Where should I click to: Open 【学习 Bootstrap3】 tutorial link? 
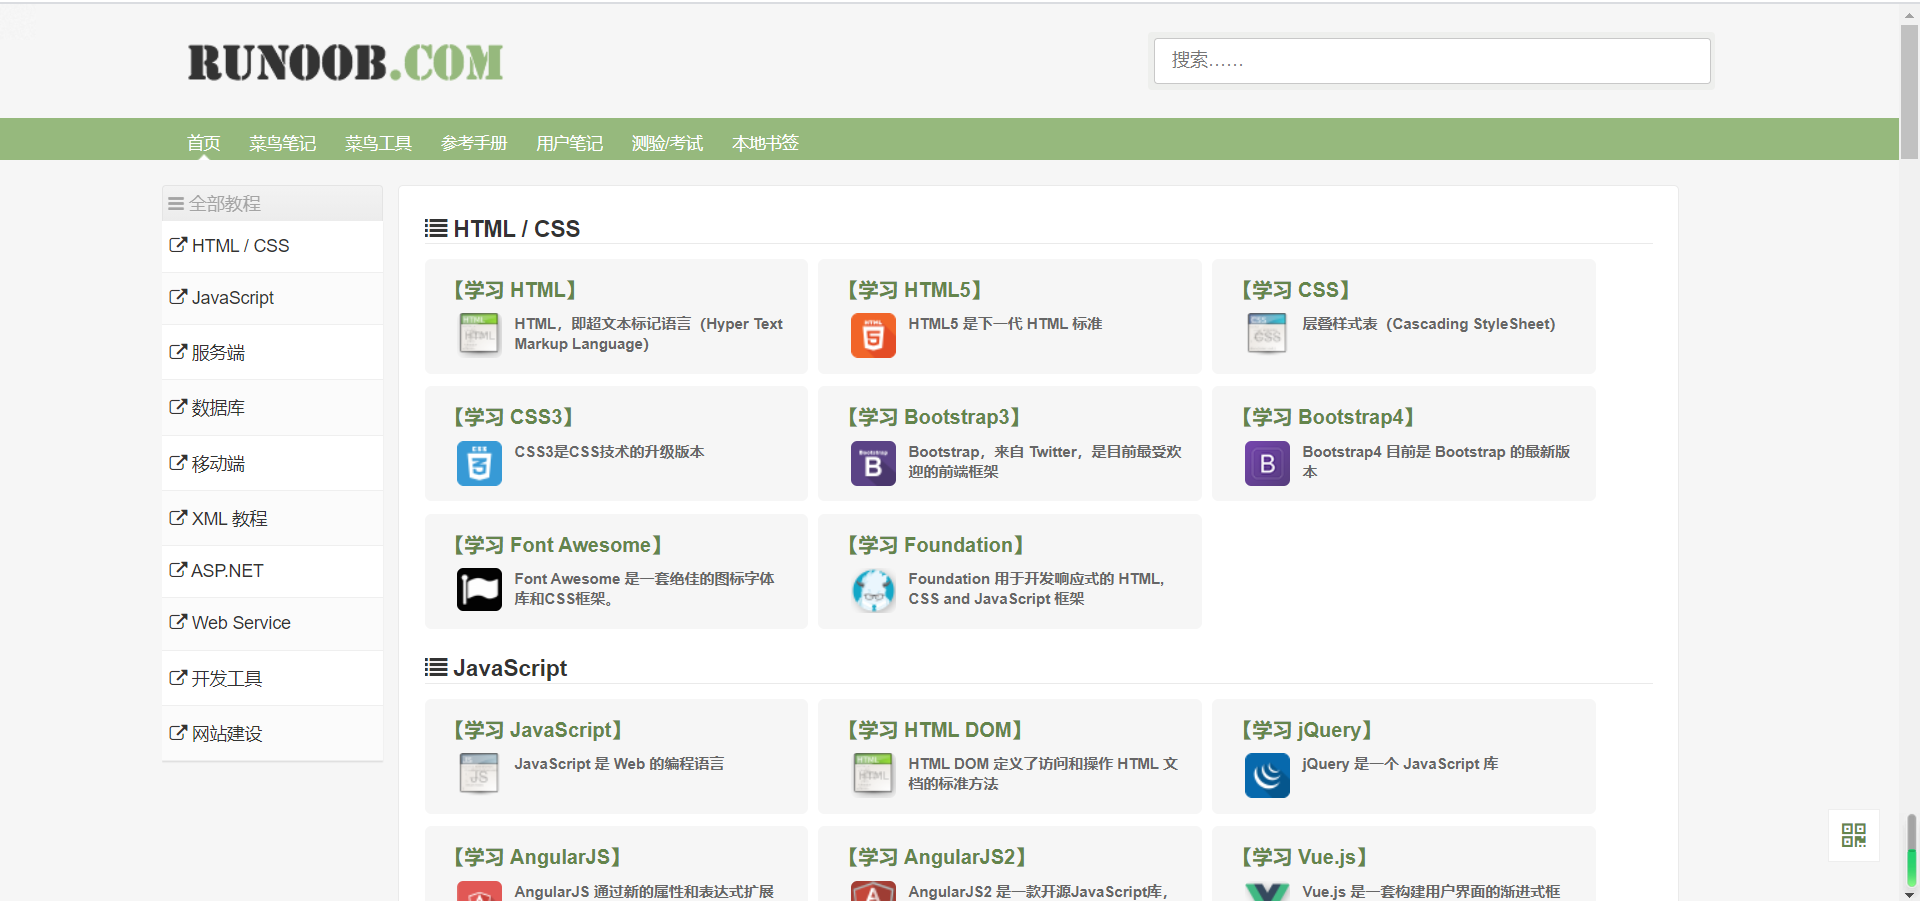pos(934,417)
